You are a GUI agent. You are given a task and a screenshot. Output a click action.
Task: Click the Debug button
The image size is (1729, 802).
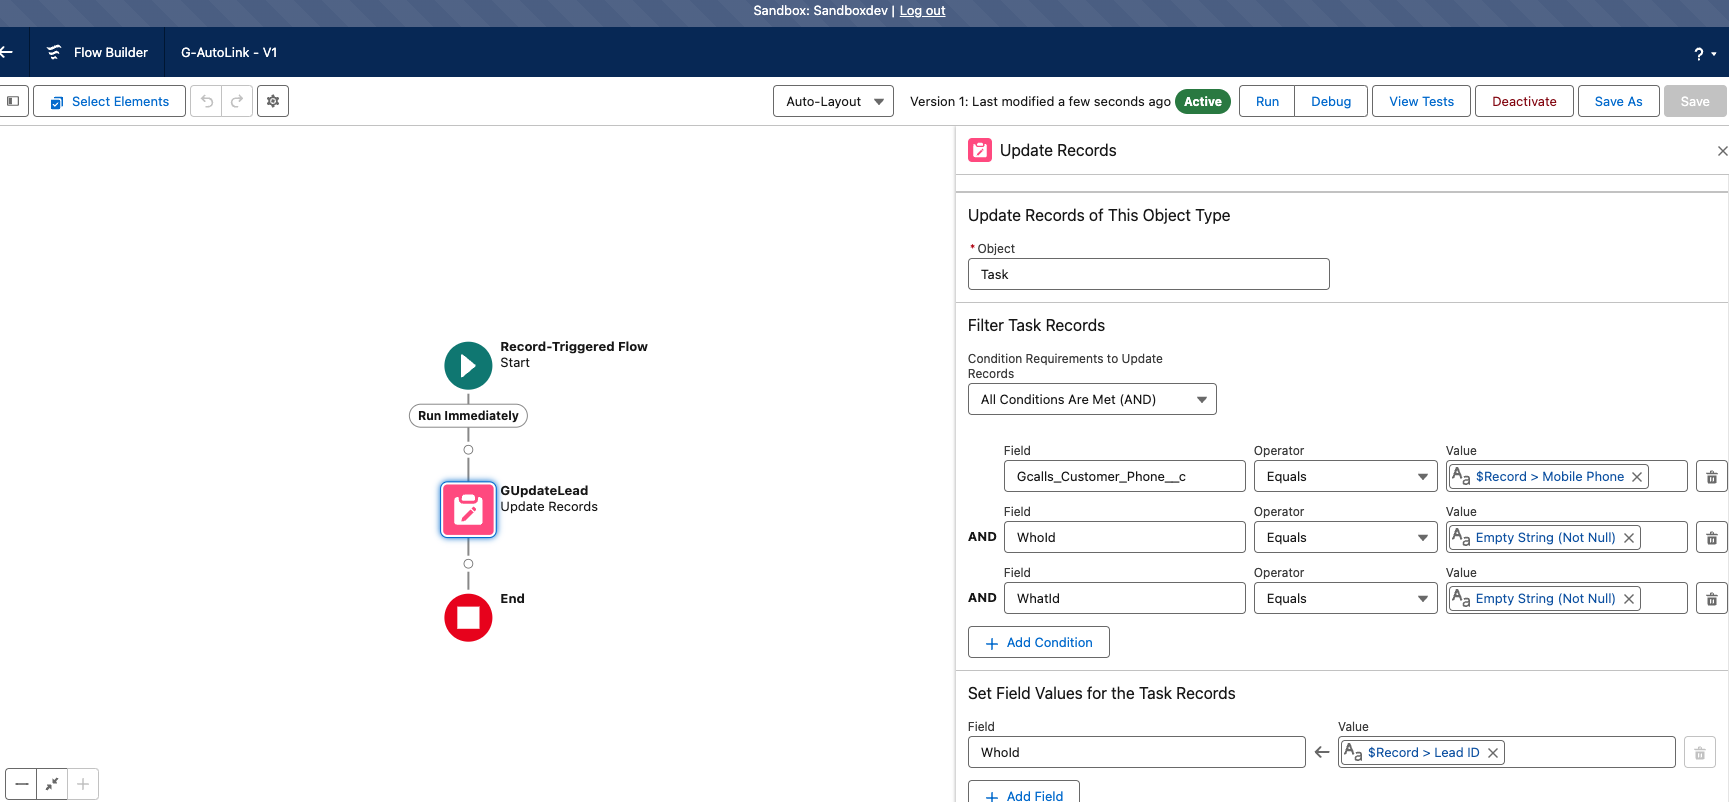coord(1330,101)
